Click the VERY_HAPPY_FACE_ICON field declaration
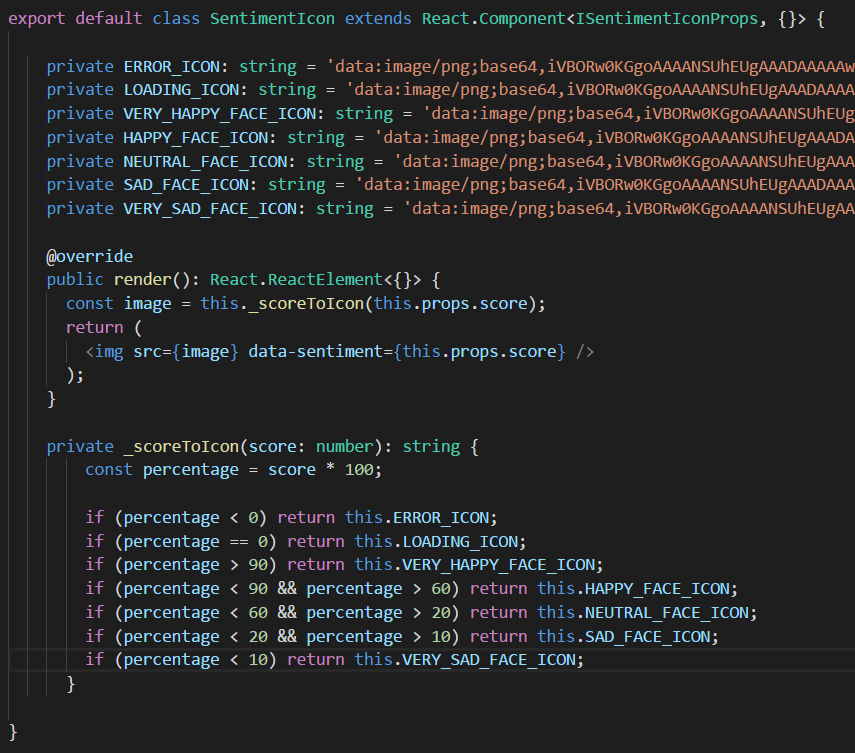 [224, 113]
